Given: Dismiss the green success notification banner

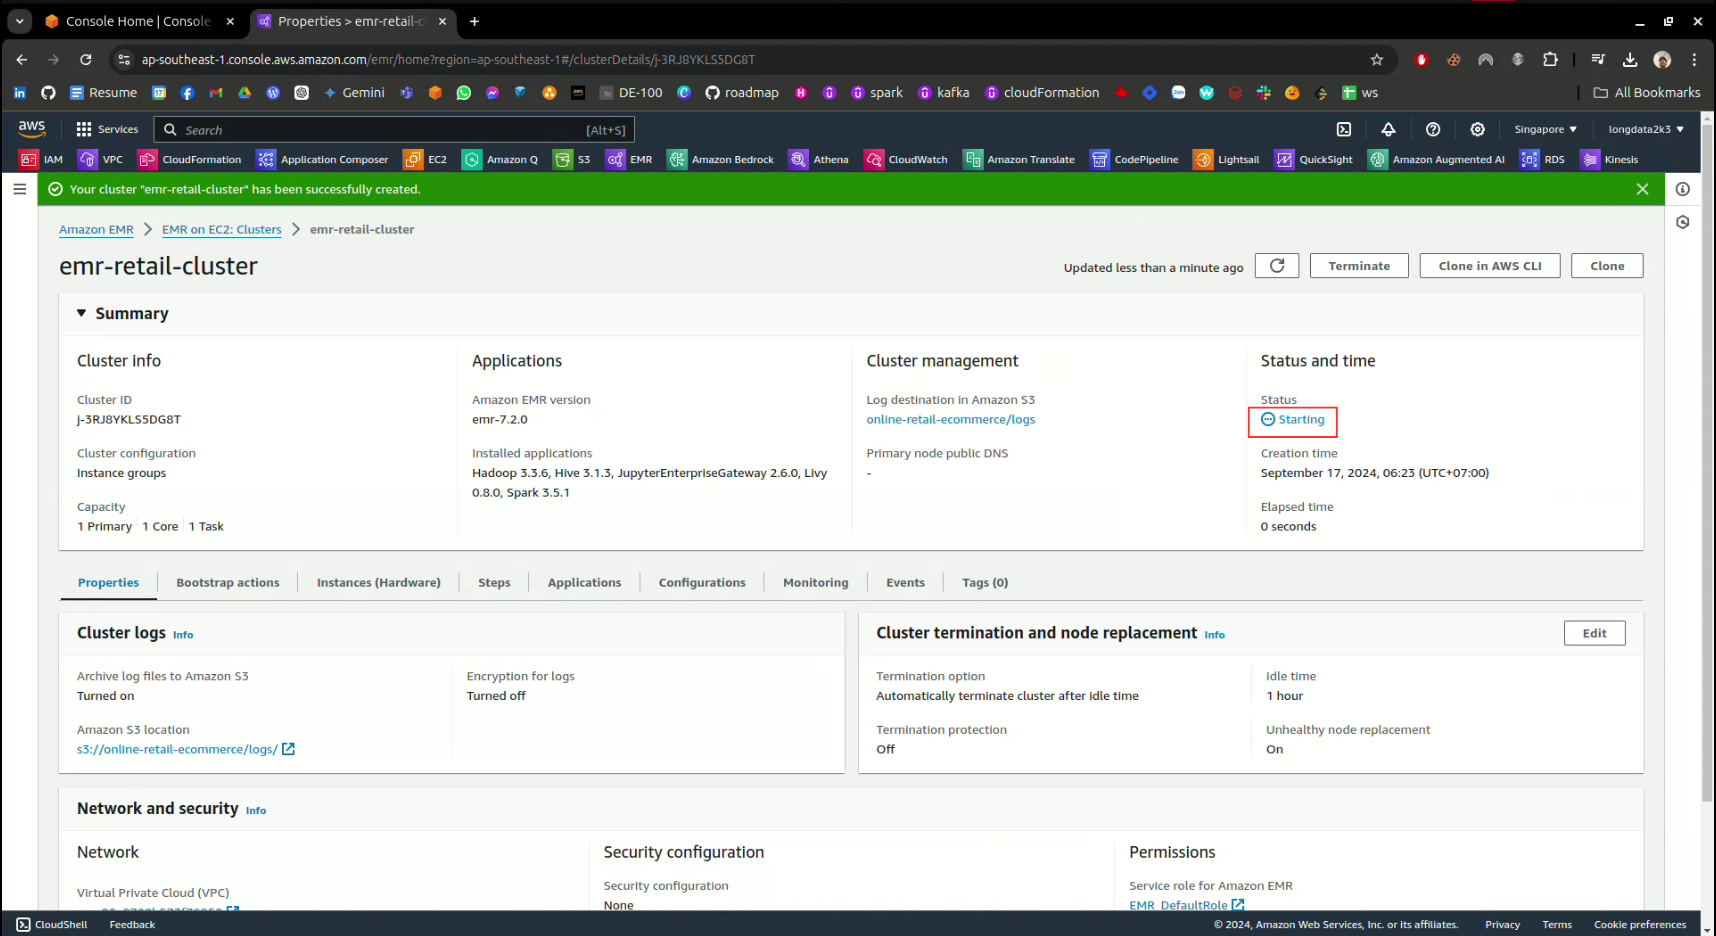Looking at the screenshot, I should pos(1642,189).
